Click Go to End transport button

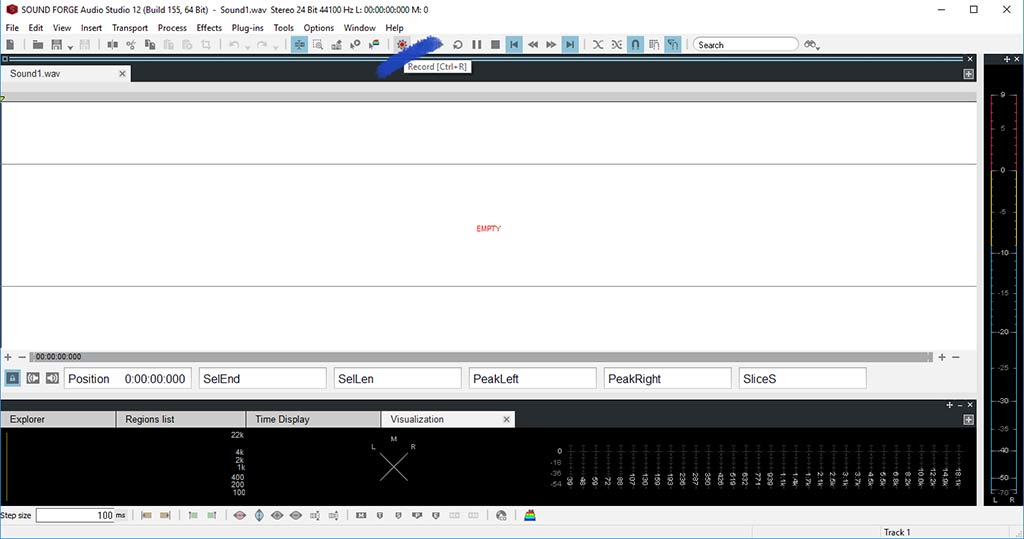(570, 44)
